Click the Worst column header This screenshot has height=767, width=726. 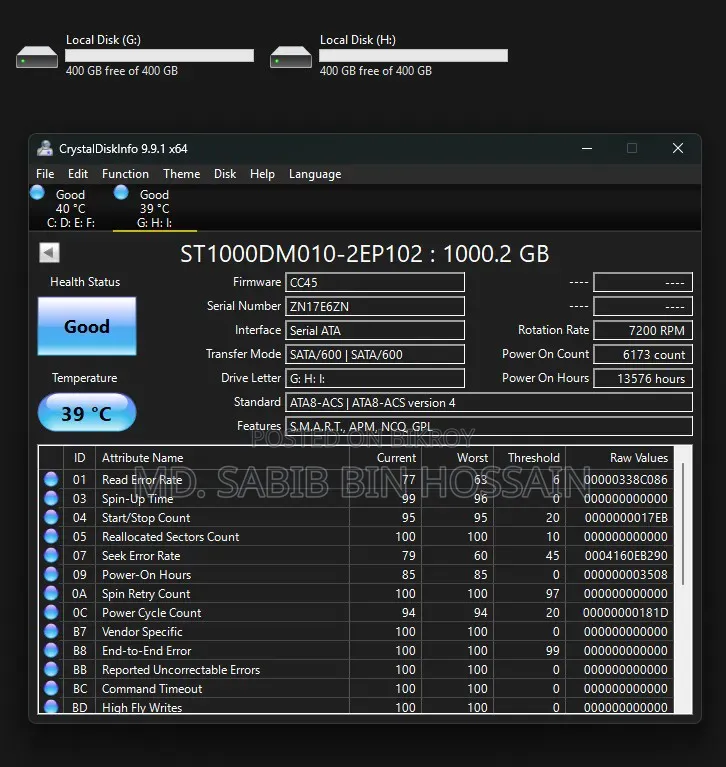point(457,458)
